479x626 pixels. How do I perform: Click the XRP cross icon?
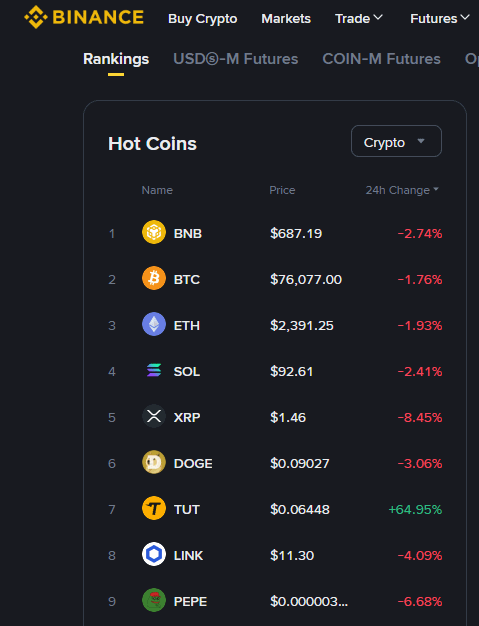(x=154, y=416)
